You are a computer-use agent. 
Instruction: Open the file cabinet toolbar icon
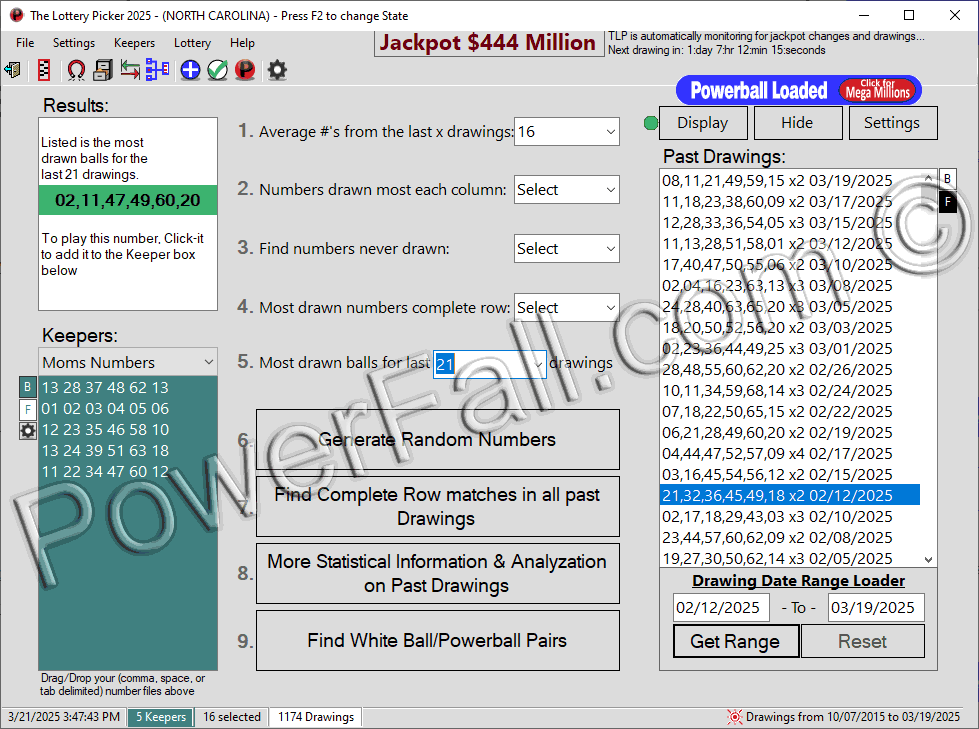point(102,70)
